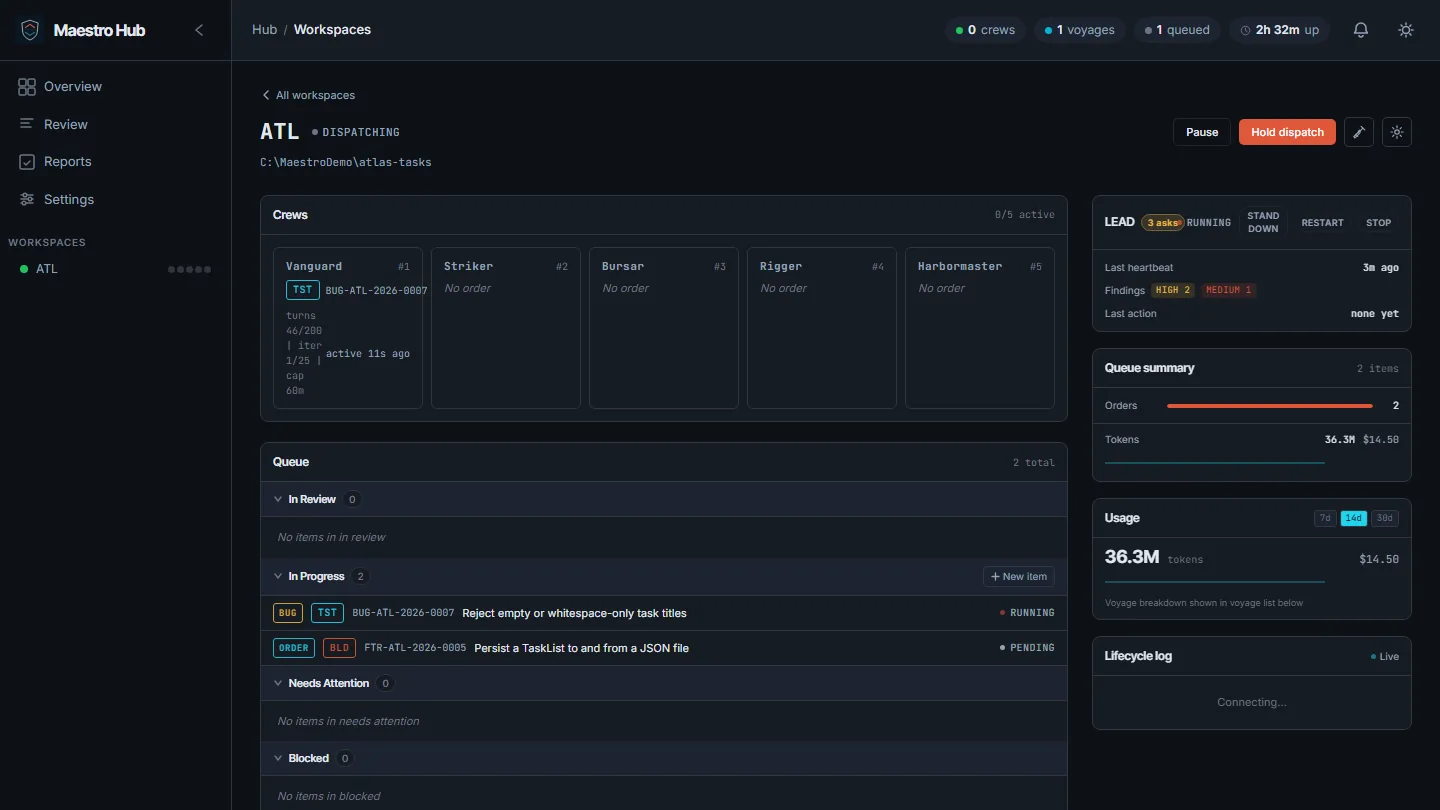This screenshot has width=1440, height=810.
Task: Click the Review list icon
Action: point(26,124)
